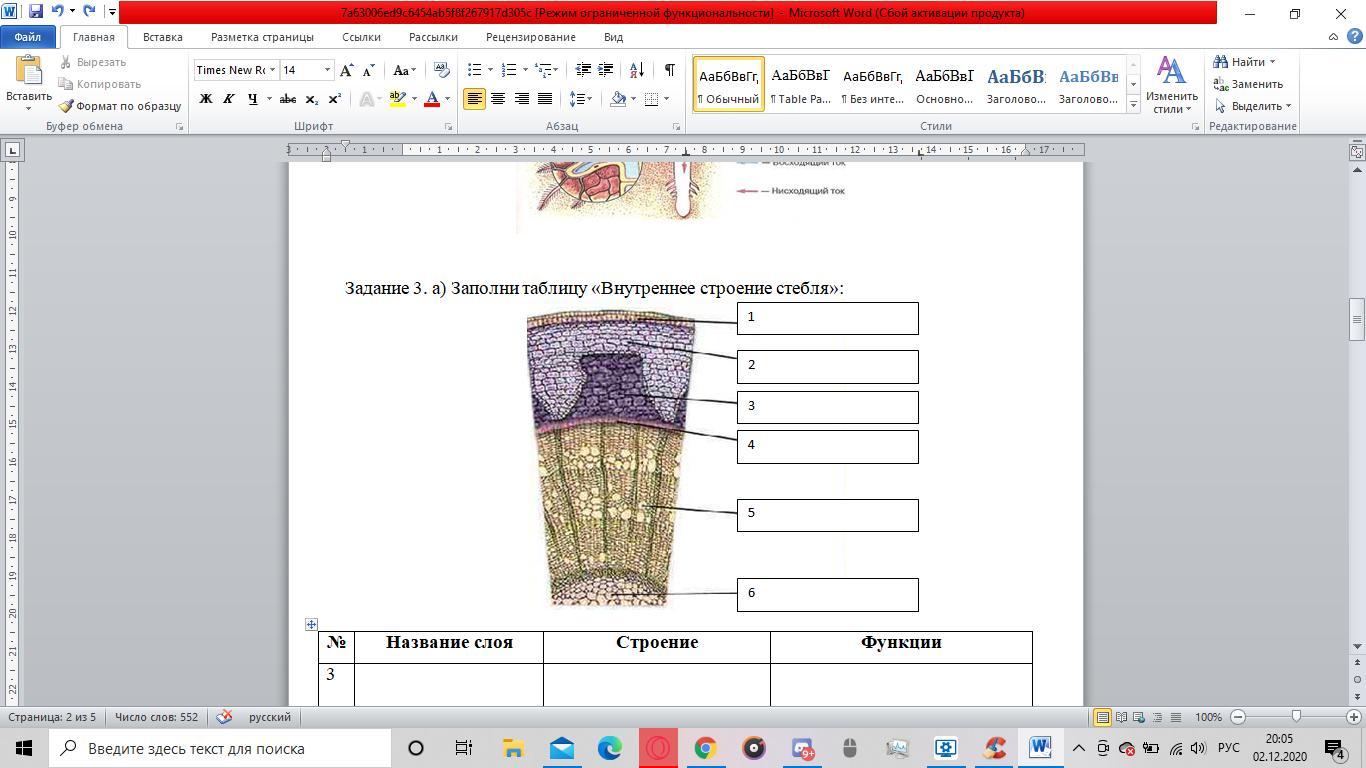Click the Sort paragraph icon
The width and height of the screenshot is (1366, 768).
[x=637, y=70]
